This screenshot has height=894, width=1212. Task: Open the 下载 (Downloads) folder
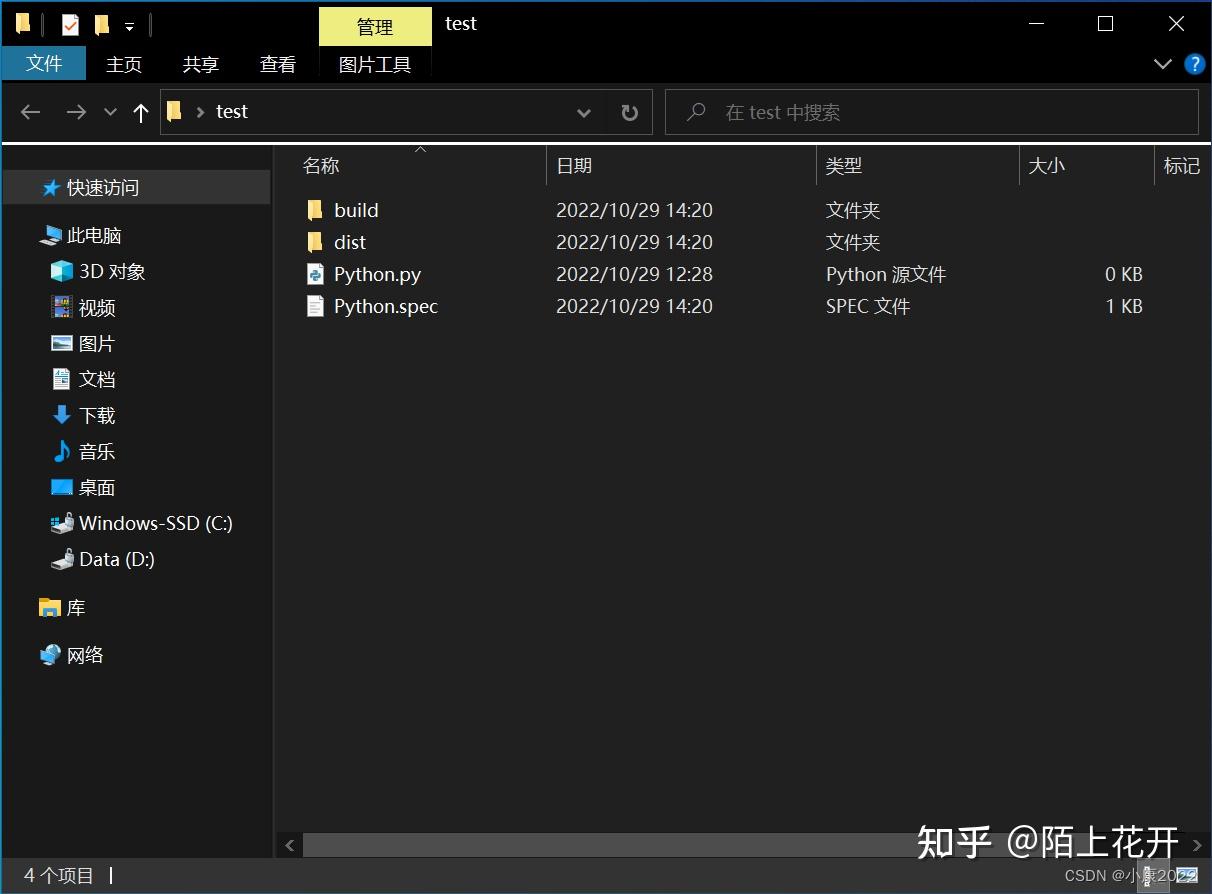click(x=96, y=415)
